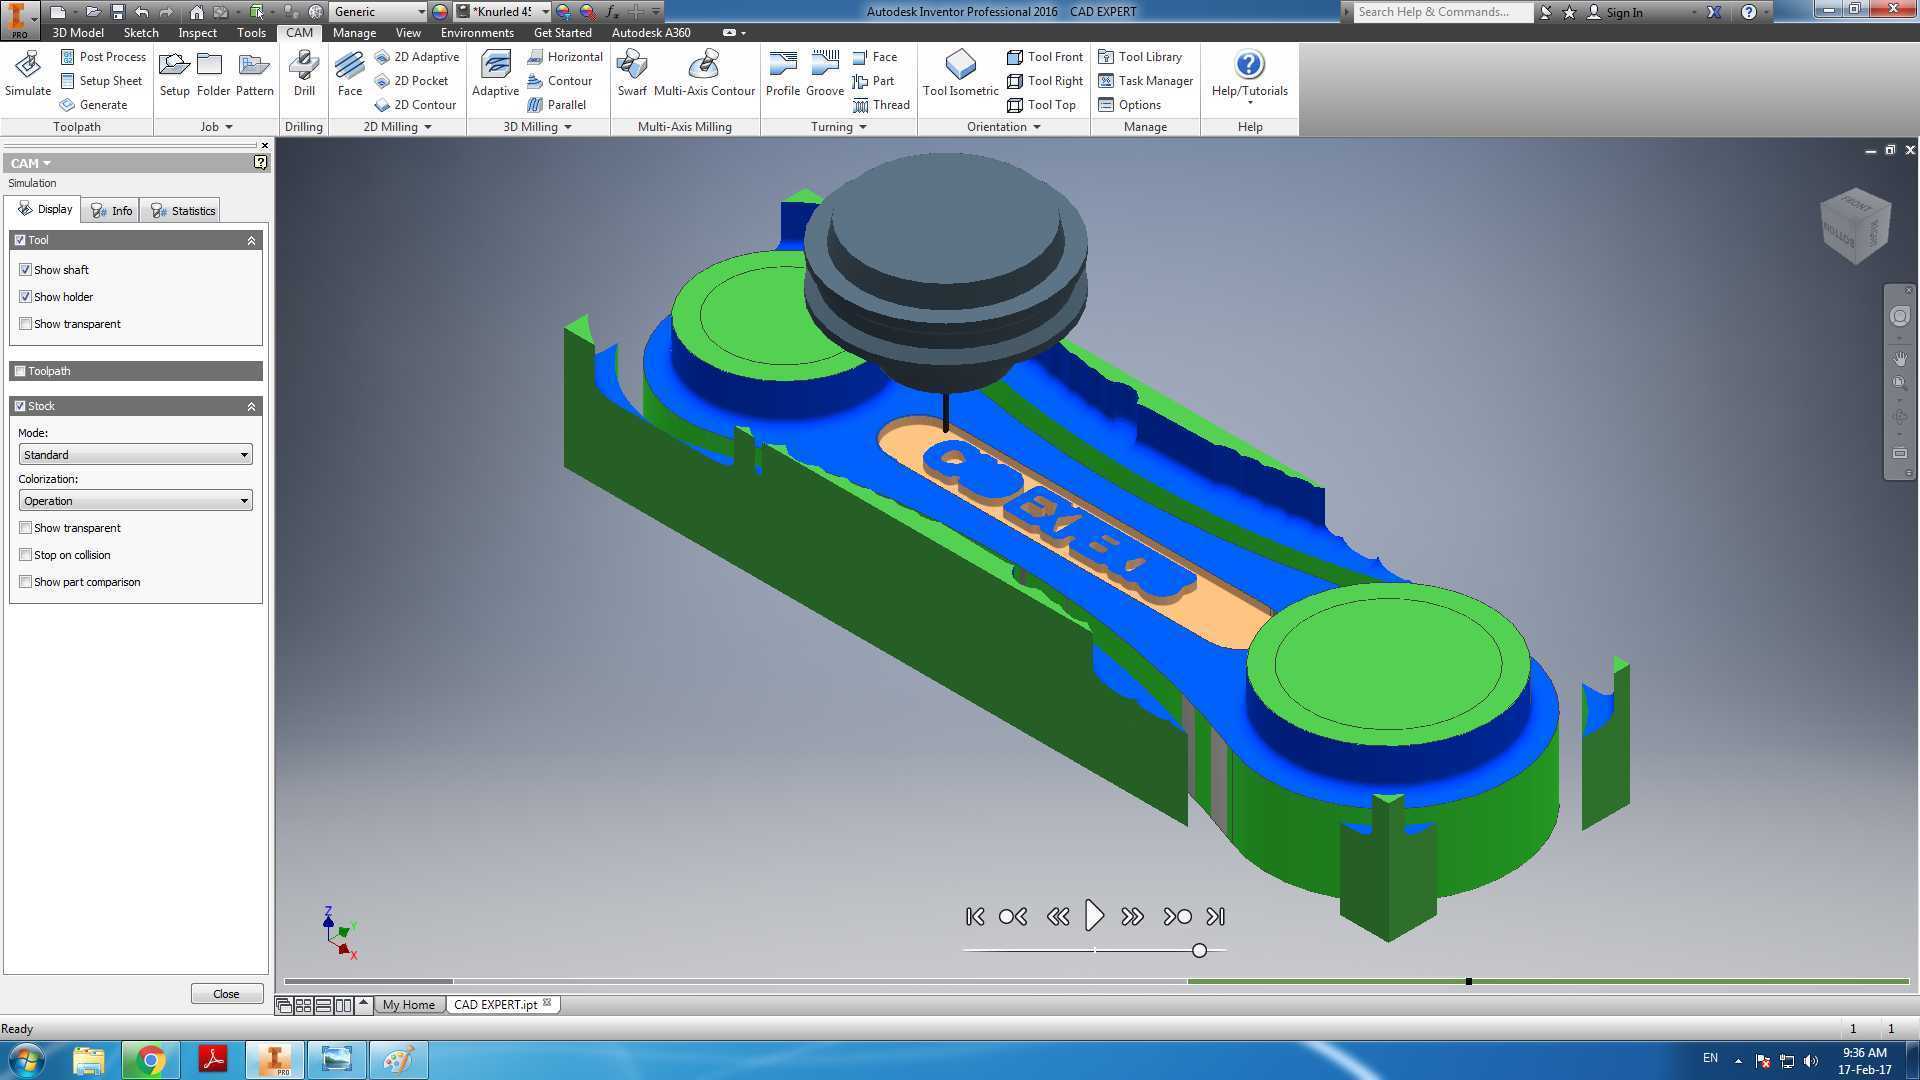Screen dimensions: 1920x1080
Task: Enable Show part comparison
Action: (x=26, y=582)
